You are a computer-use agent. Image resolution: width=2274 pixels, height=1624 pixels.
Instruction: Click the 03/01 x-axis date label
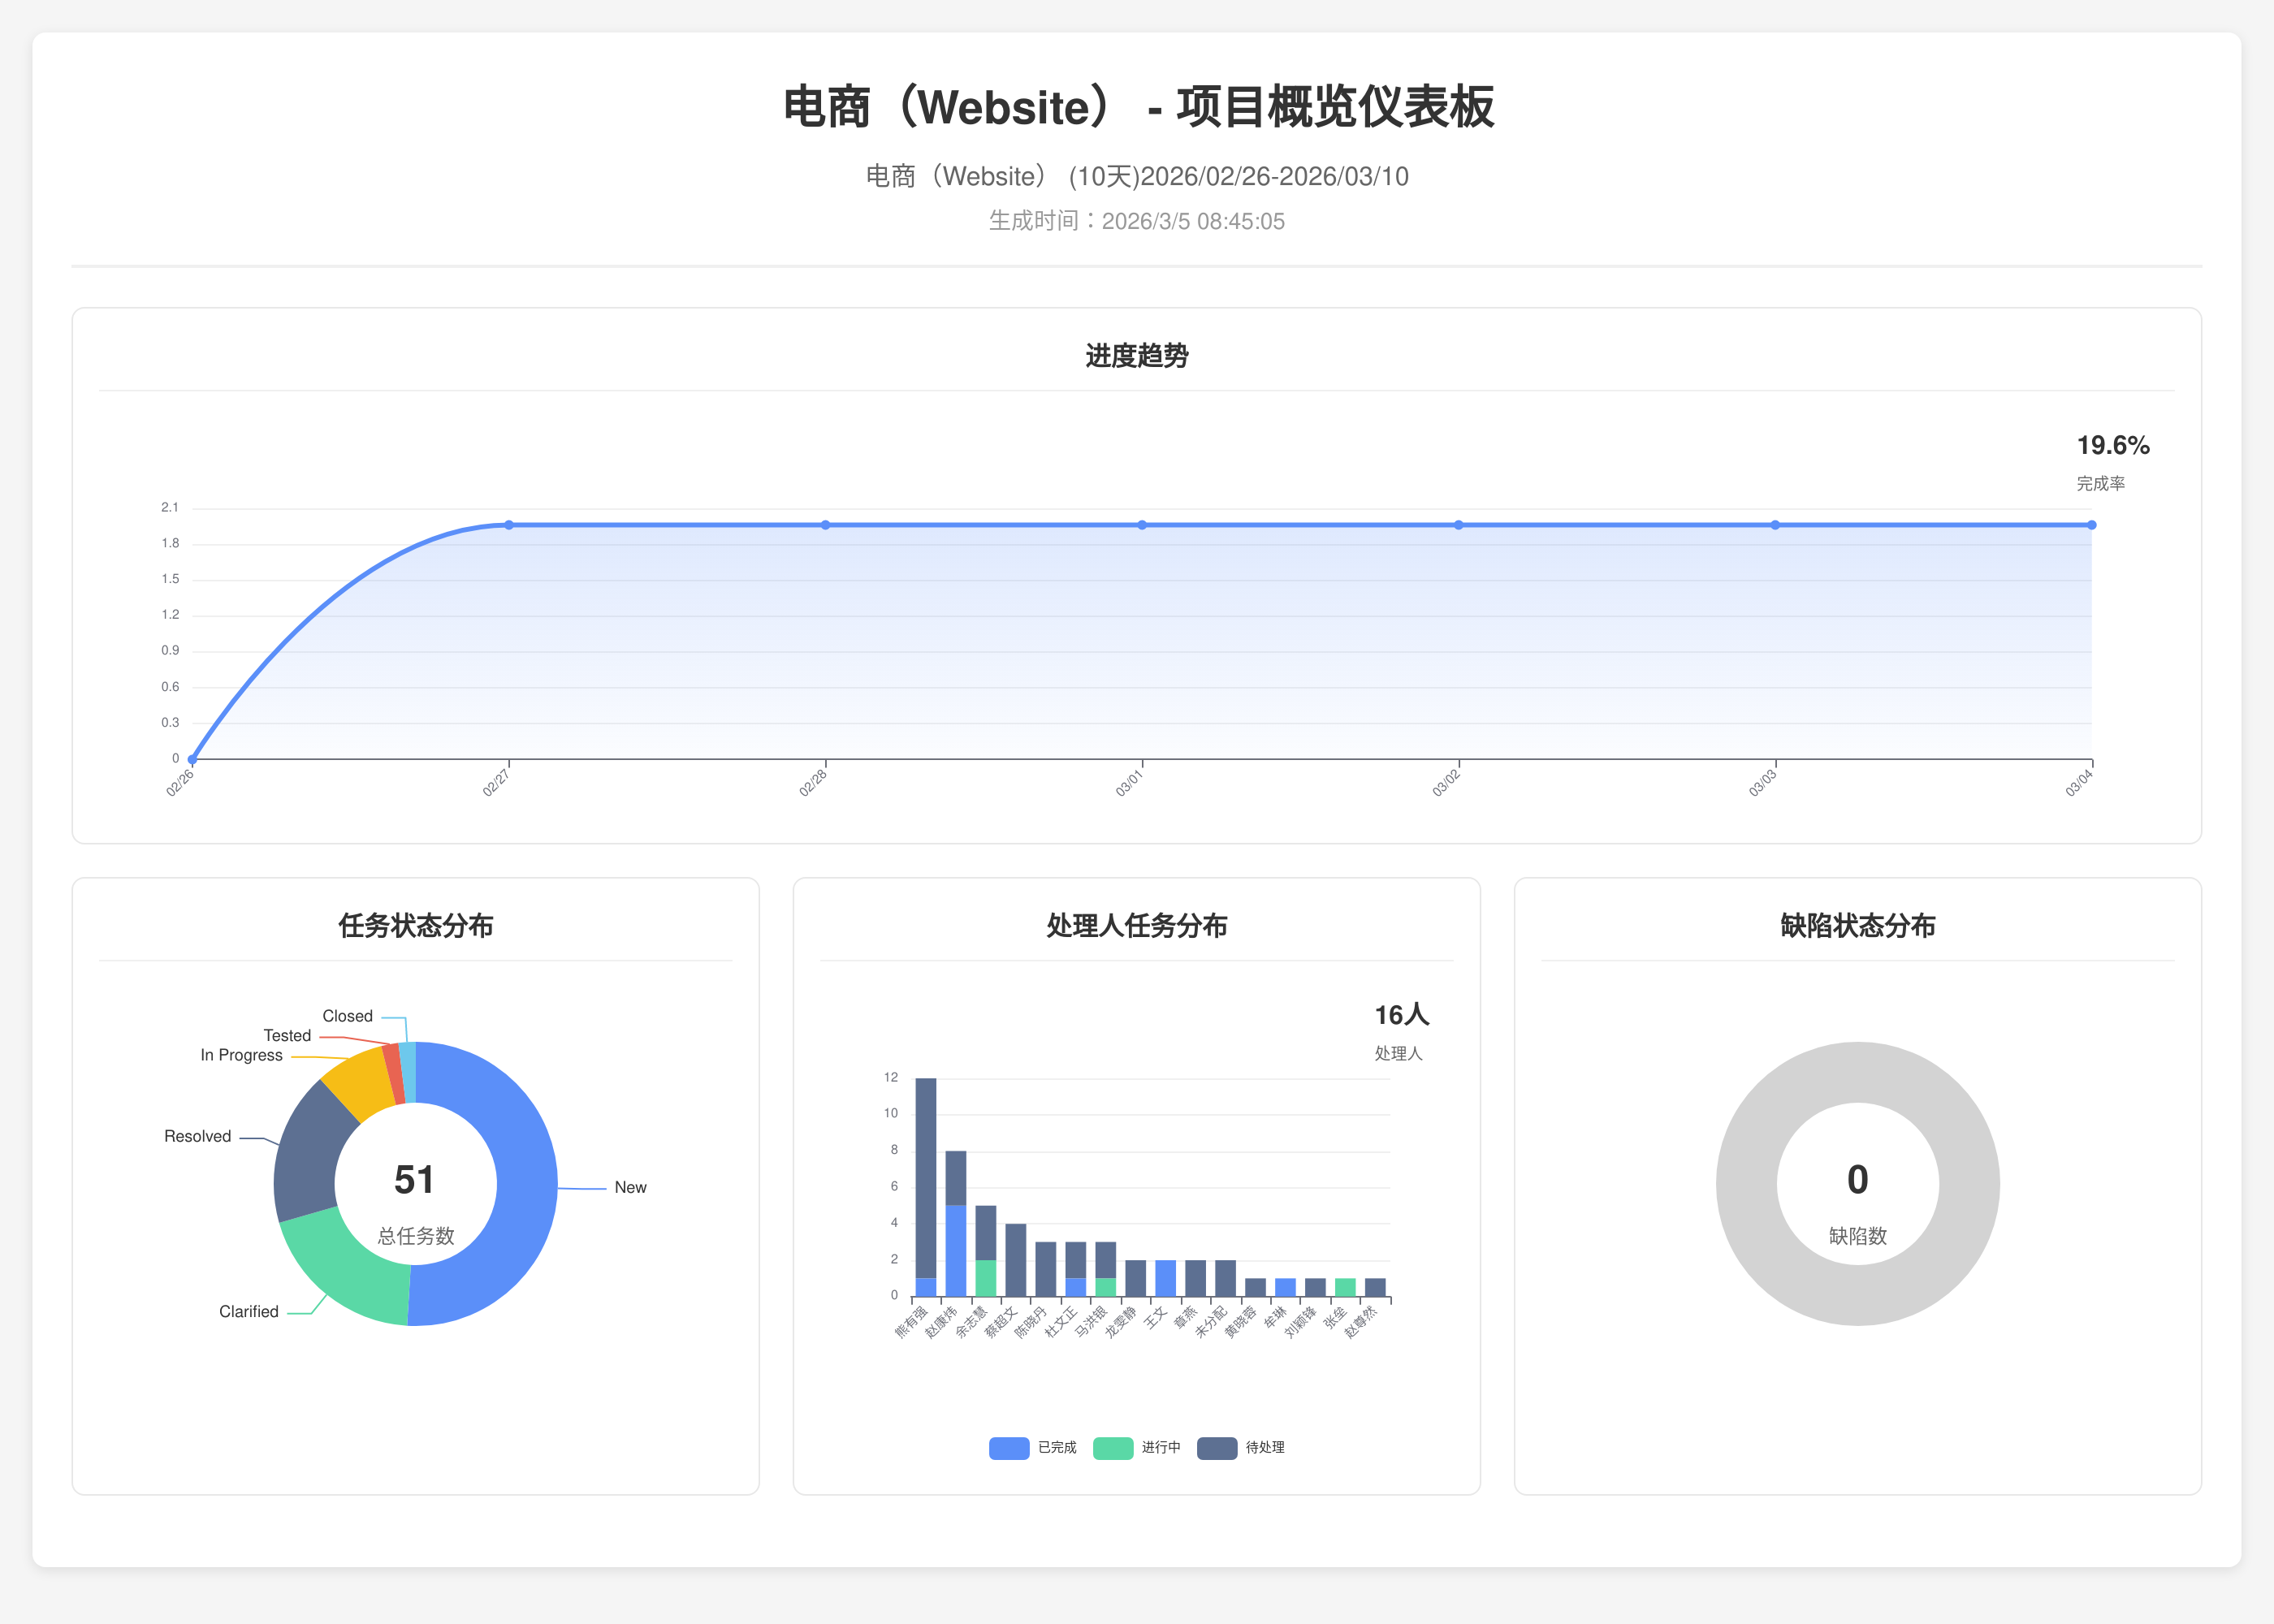pyautogui.click(x=1129, y=783)
